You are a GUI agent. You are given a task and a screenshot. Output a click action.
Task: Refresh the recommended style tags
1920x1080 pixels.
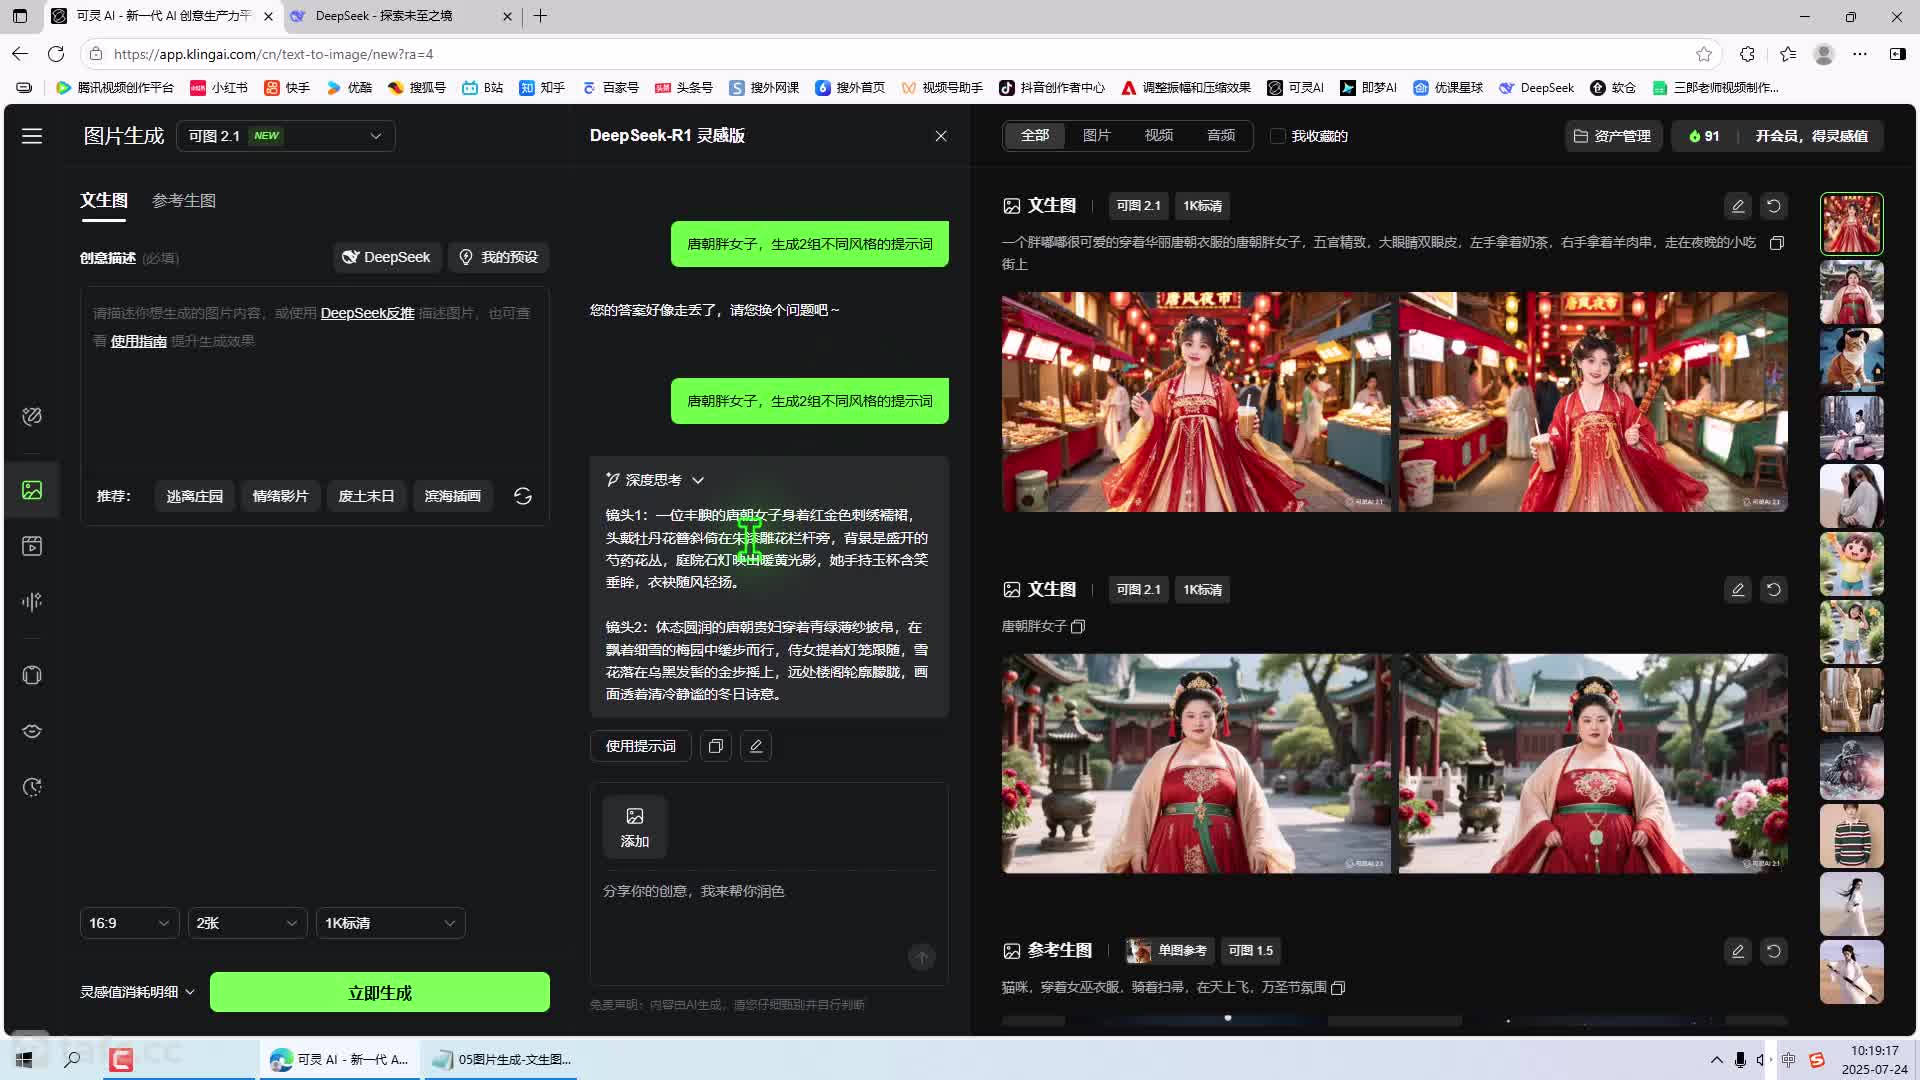click(522, 496)
